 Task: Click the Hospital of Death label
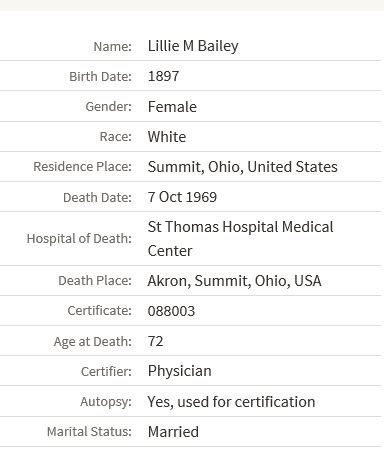click(79, 238)
